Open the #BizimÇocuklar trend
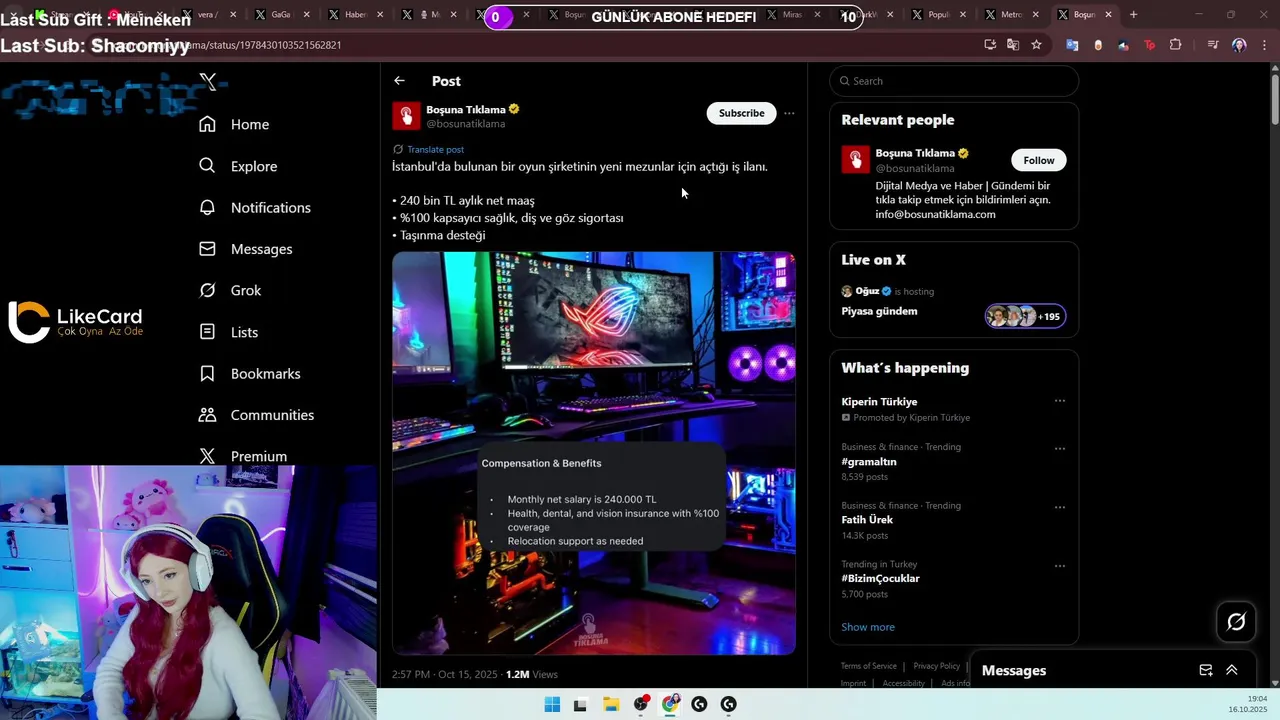The width and height of the screenshot is (1280, 720). click(880, 578)
